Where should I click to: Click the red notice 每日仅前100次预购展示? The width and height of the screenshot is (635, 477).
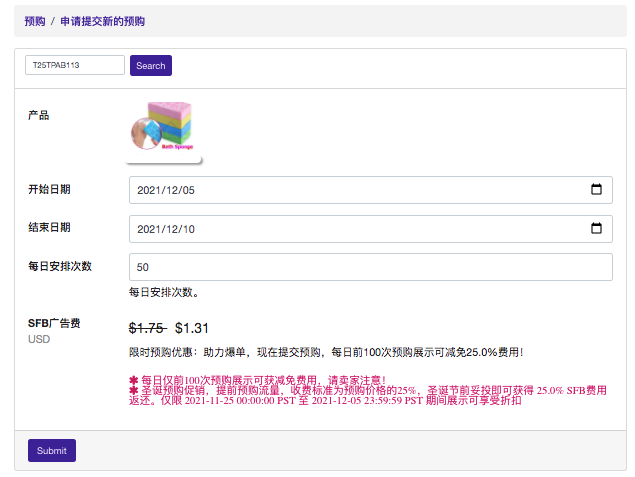point(257,380)
